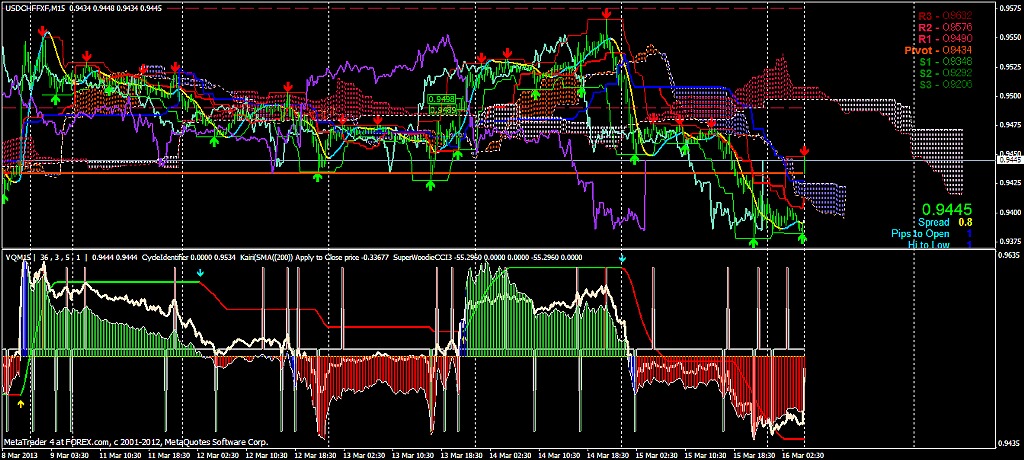Click the green 0.9498 price tag on chart
The height and width of the screenshot is (460, 1024).
[441, 100]
